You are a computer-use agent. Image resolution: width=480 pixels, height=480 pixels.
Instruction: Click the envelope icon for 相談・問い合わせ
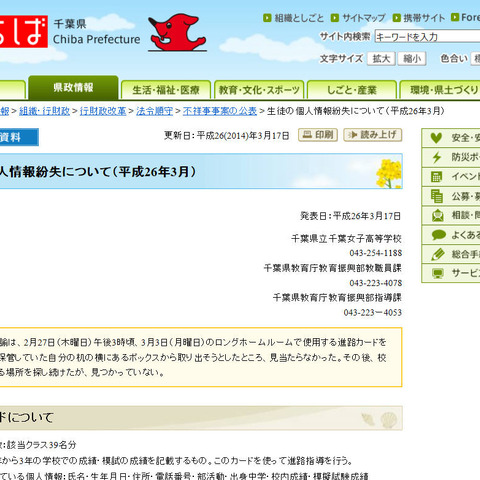[x=437, y=215]
